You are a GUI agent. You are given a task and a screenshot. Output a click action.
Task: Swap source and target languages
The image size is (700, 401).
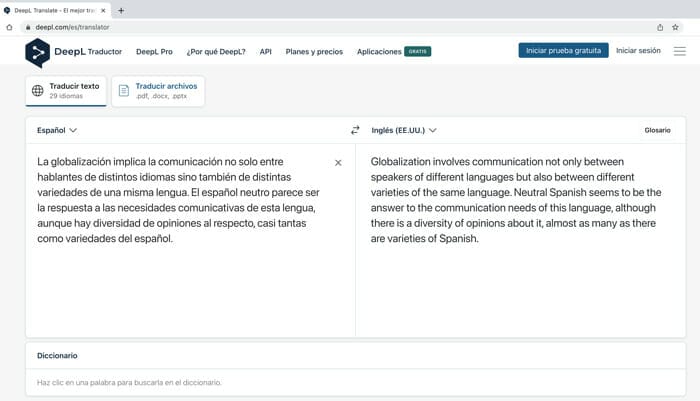click(x=355, y=130)
